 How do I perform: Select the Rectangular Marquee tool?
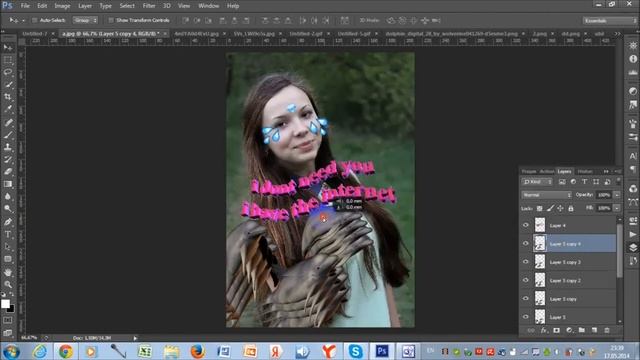[x=8, y=60]
